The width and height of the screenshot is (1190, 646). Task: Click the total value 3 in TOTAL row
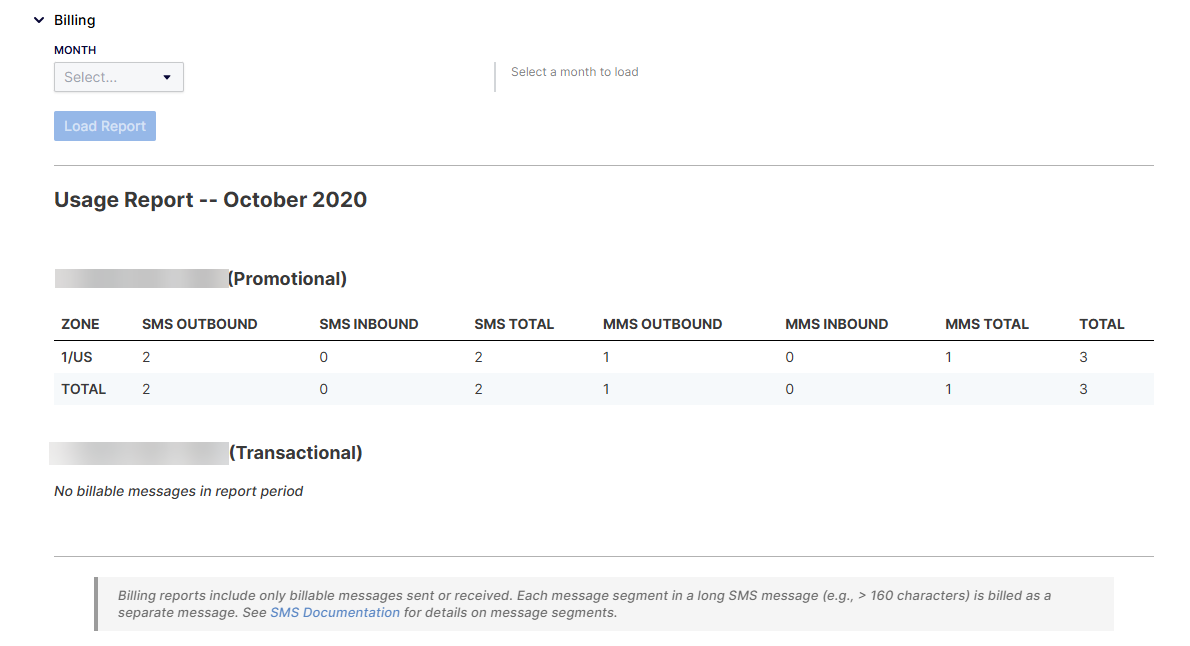1084,389
